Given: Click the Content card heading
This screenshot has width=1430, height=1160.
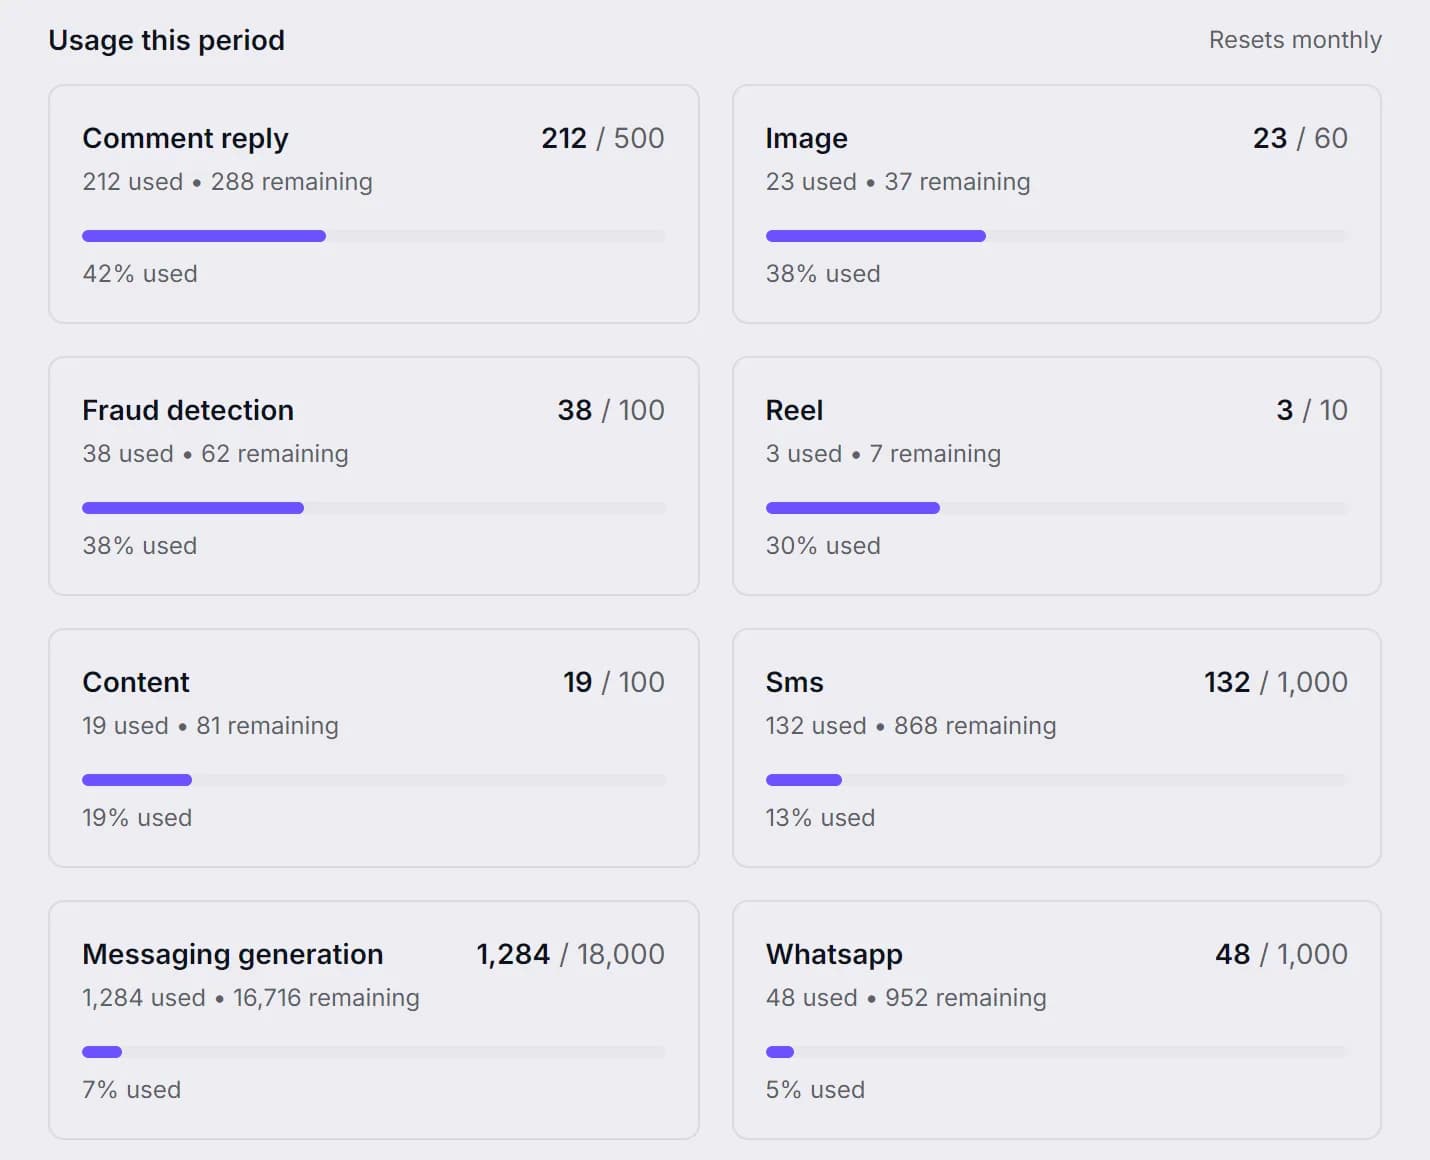Looking at the screenshot, I should pyautogui.click(x=136, y=682).
